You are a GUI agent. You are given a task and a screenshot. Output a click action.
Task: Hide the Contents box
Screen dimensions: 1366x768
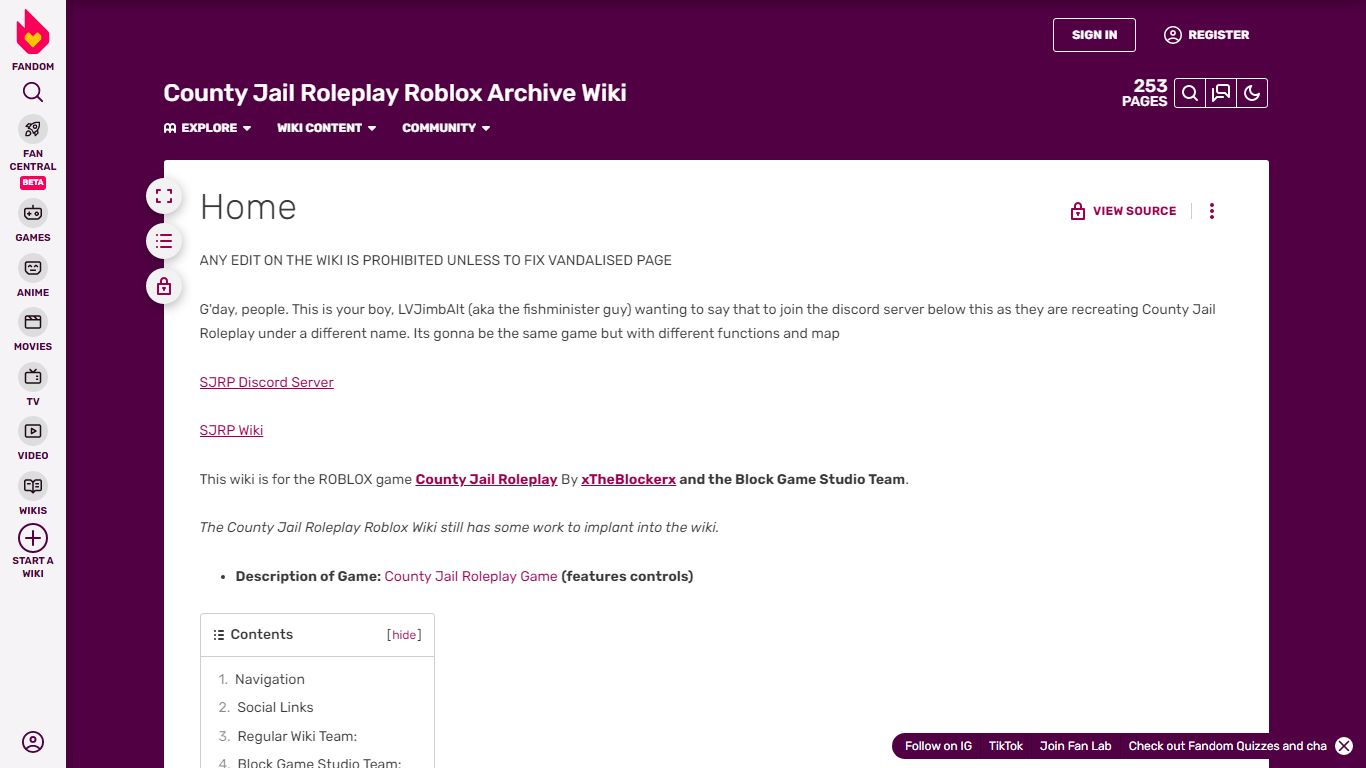coord(404,635)
